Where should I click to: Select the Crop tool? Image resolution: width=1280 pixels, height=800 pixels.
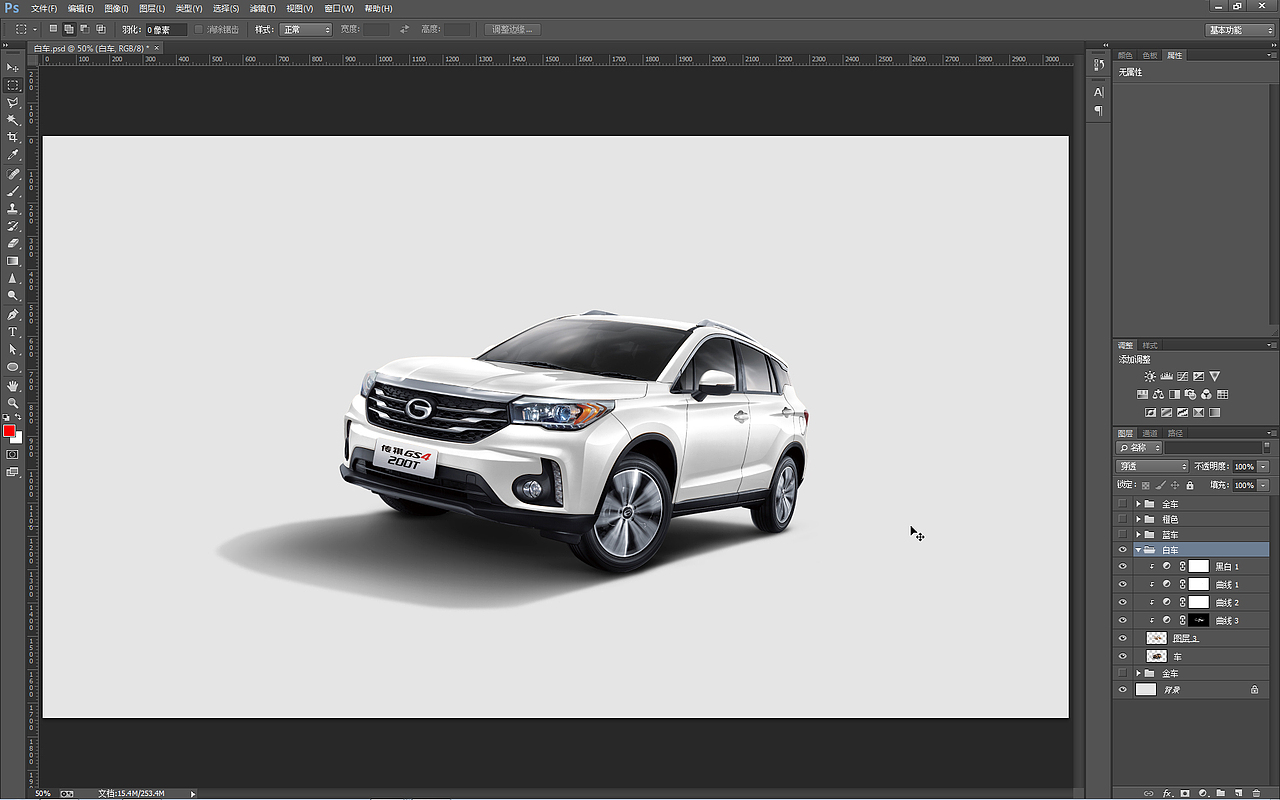tap(13, 137)
